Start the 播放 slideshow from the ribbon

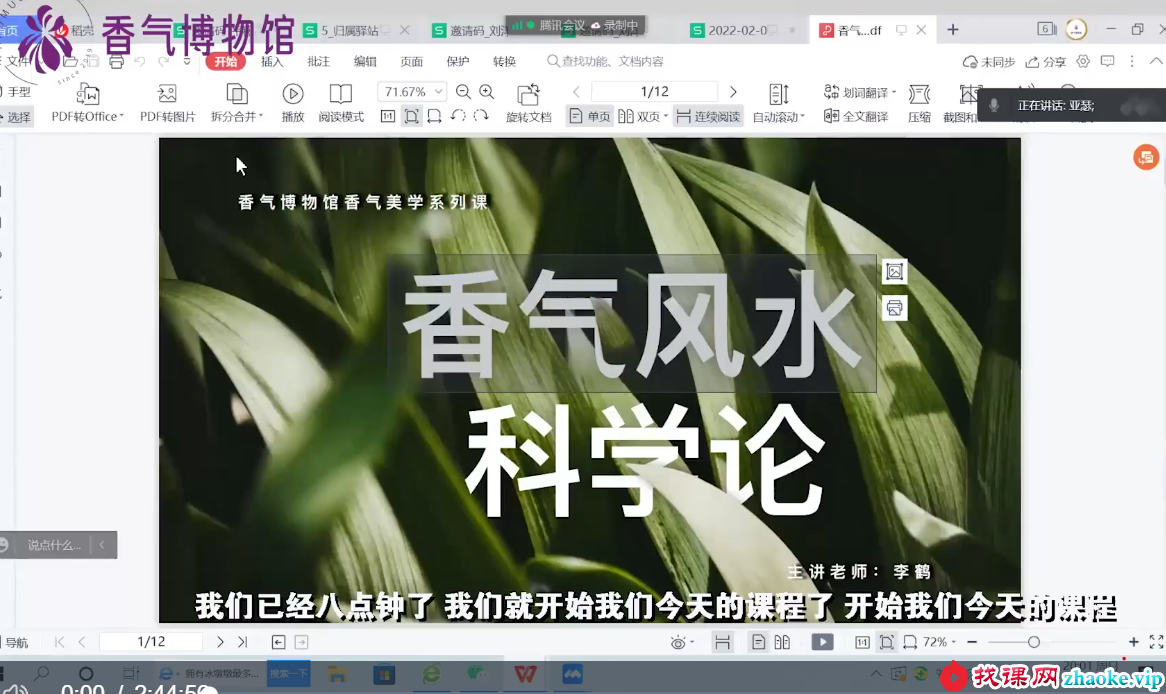coord(293,103)
